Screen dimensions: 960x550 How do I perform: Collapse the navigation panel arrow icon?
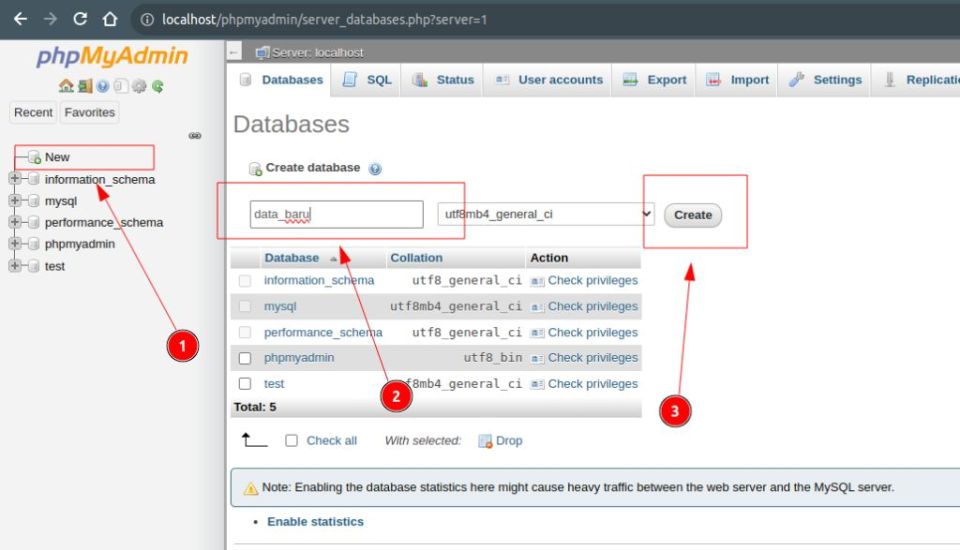click(x=233, y=52)
